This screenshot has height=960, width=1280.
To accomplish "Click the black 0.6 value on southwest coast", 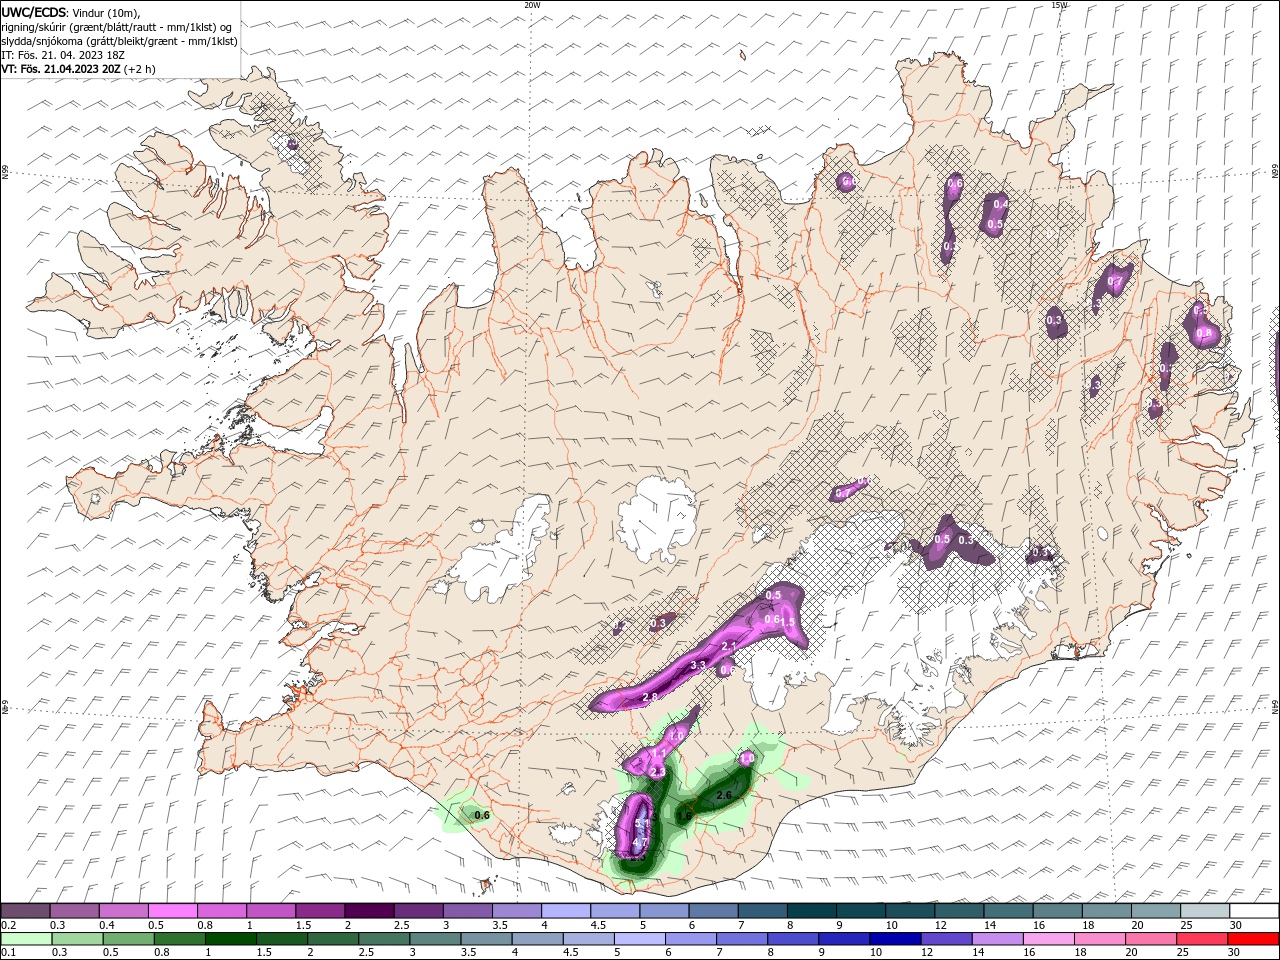I will pos(482,816).
